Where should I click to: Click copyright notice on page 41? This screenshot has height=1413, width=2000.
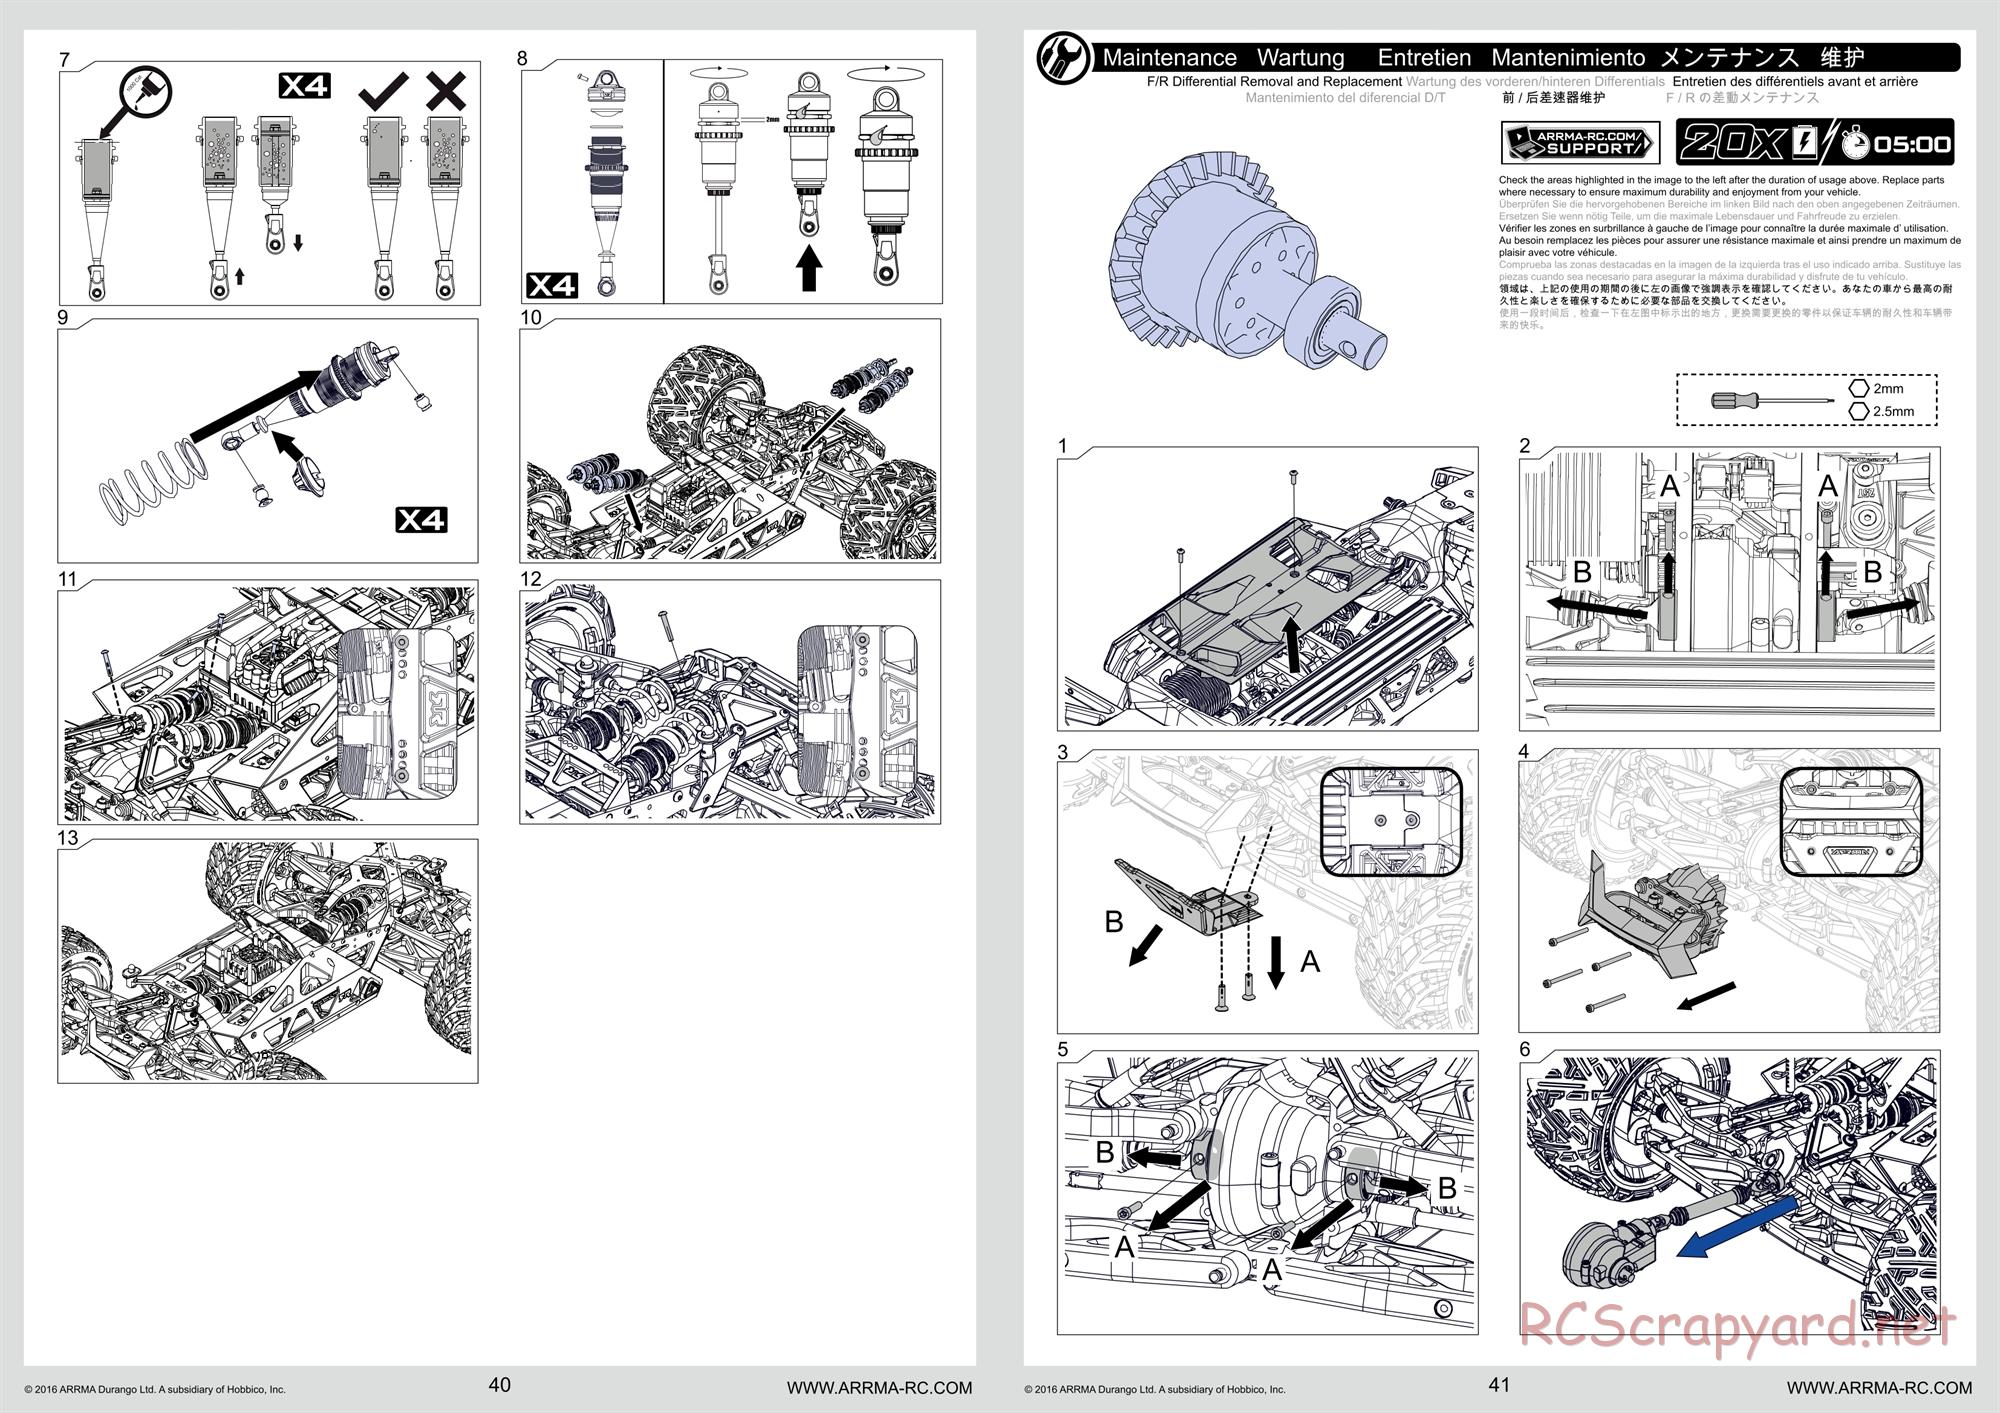(x=1155, y=1390)
